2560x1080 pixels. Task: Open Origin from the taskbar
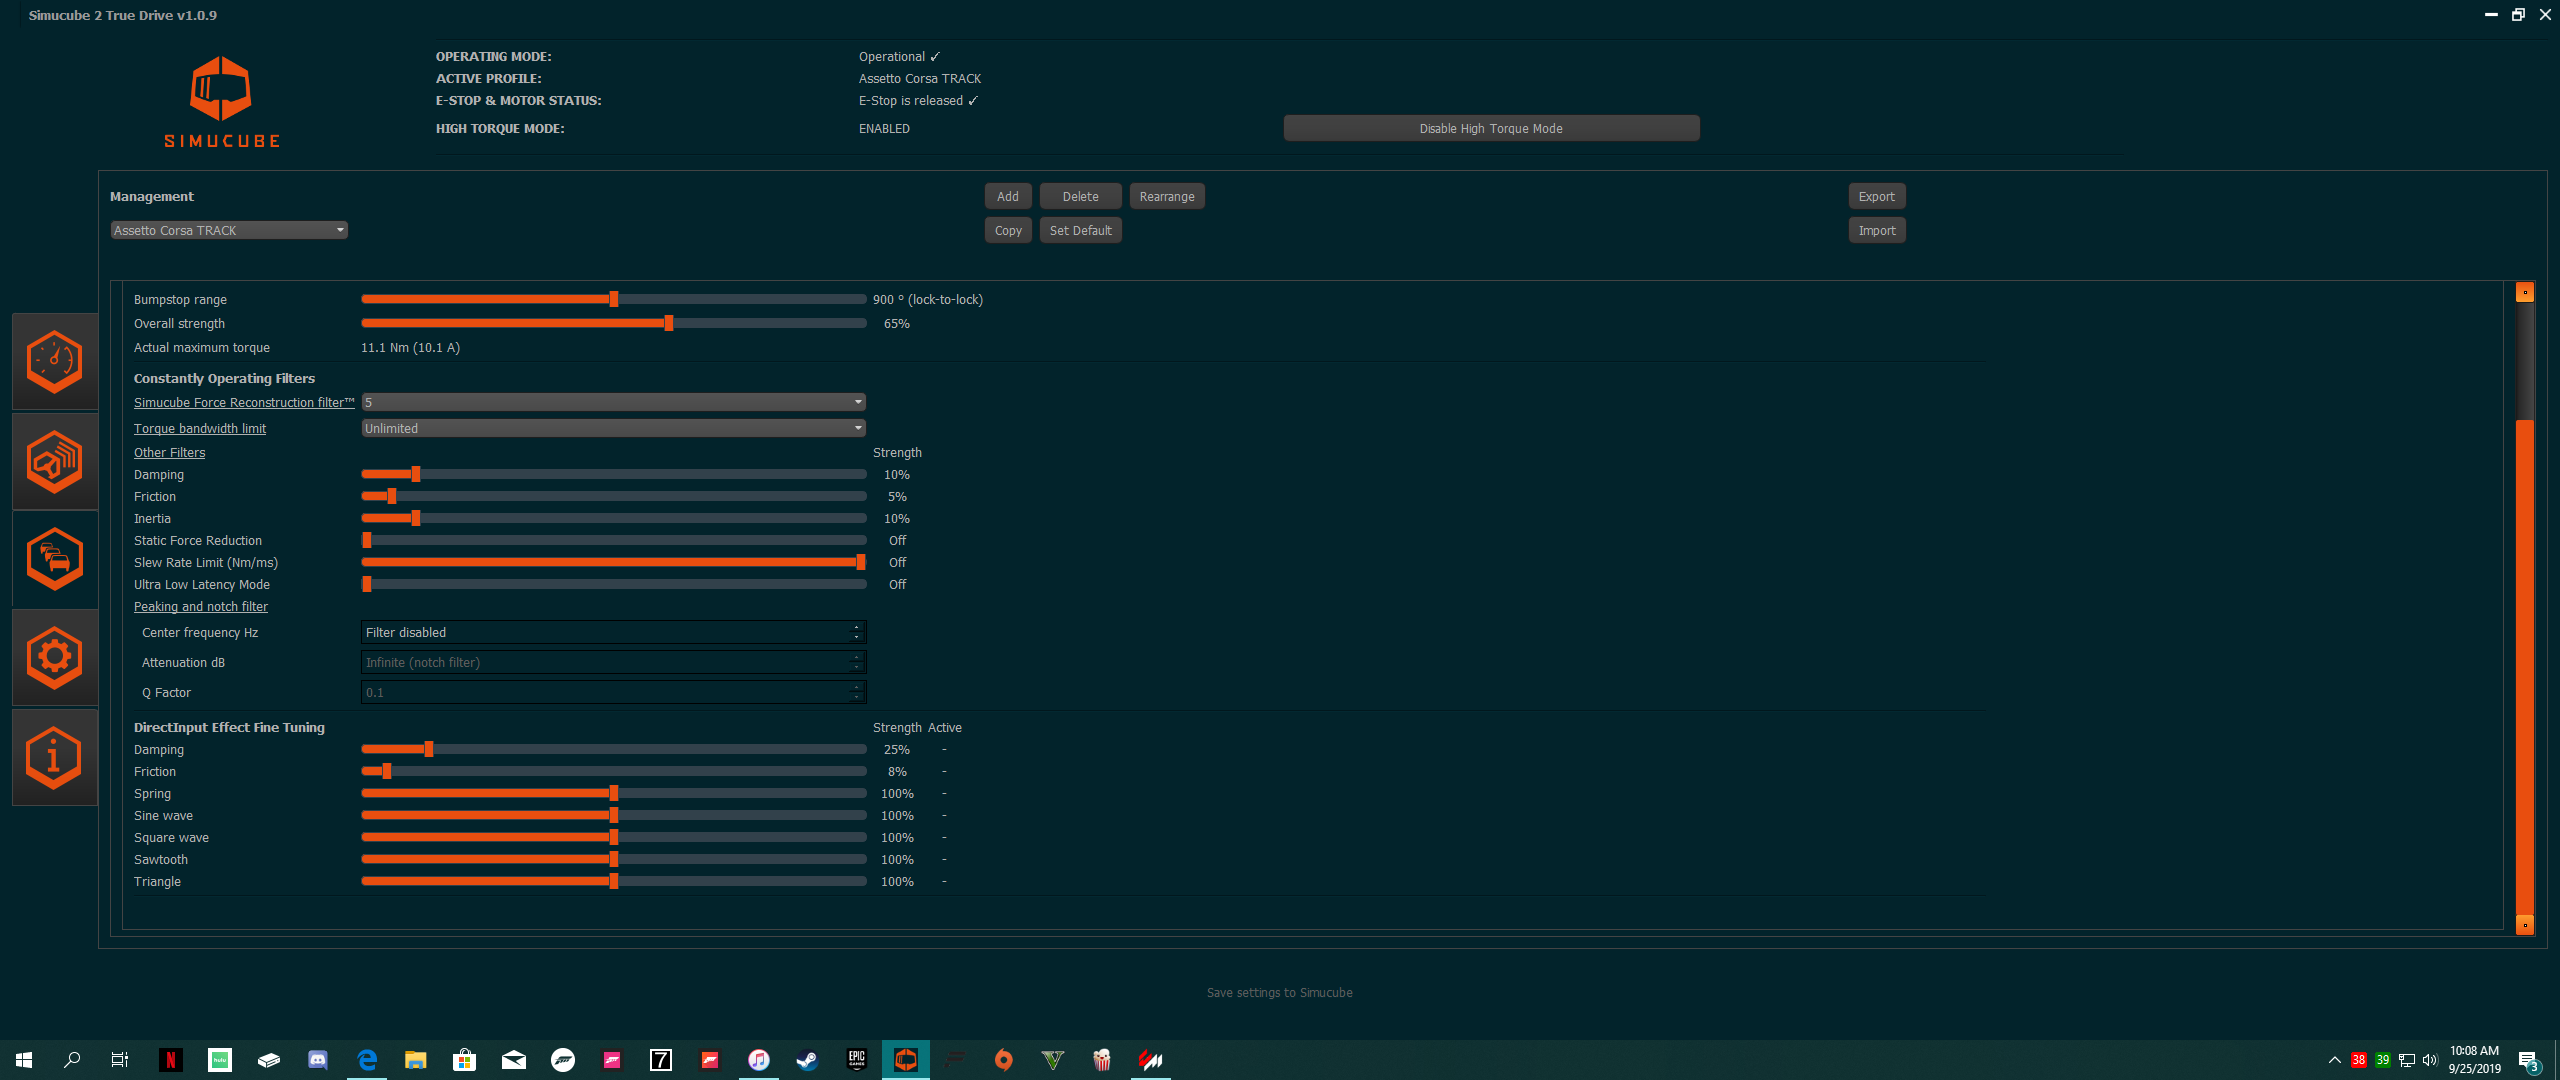(1004, 1060)
